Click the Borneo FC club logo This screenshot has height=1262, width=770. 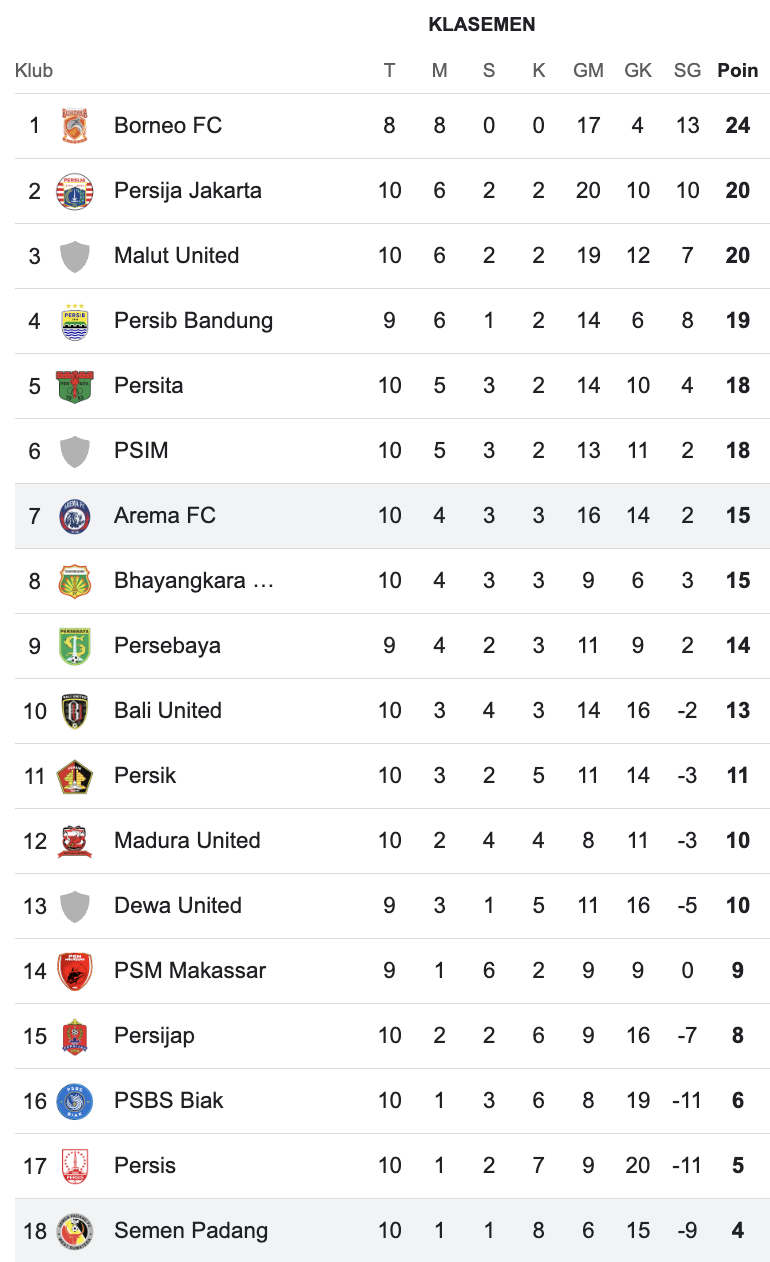[75, 126]
